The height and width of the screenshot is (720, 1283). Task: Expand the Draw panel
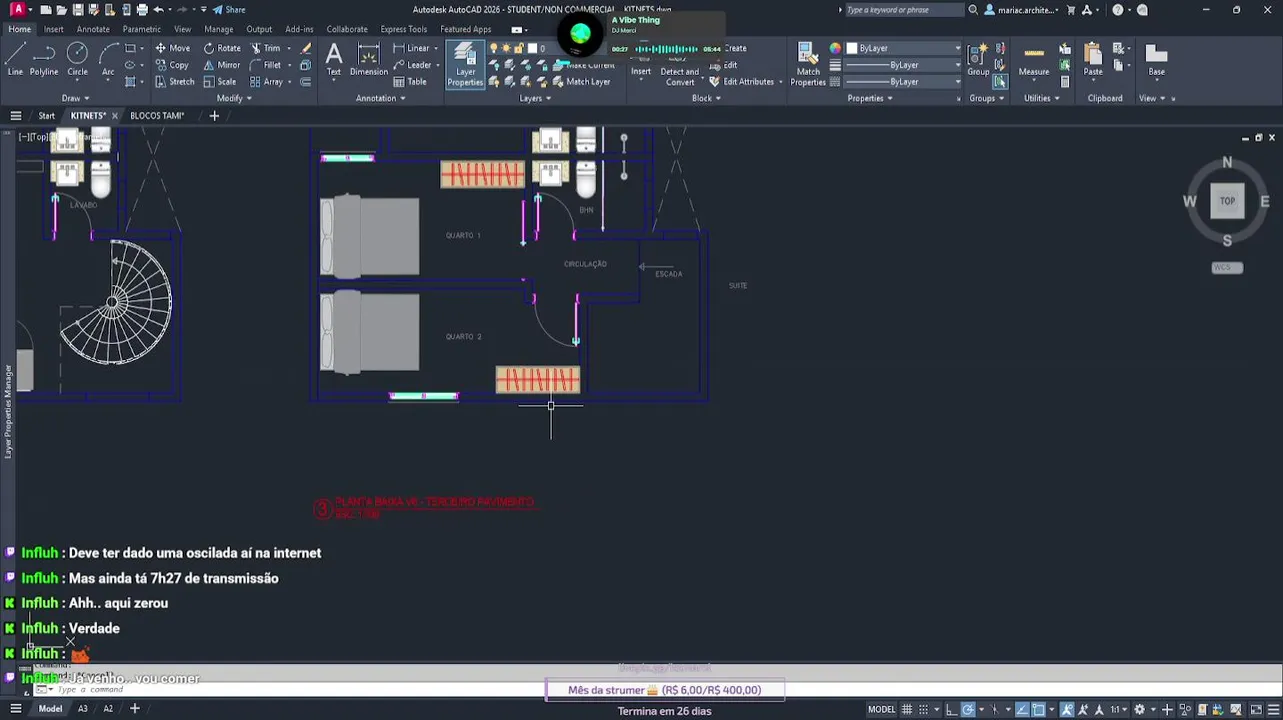76,98
